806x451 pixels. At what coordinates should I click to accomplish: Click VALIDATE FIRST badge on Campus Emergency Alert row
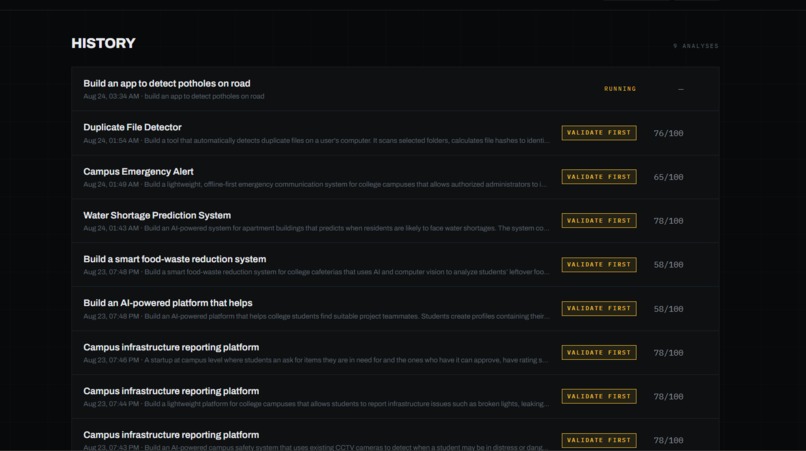[x=599, y=177]
